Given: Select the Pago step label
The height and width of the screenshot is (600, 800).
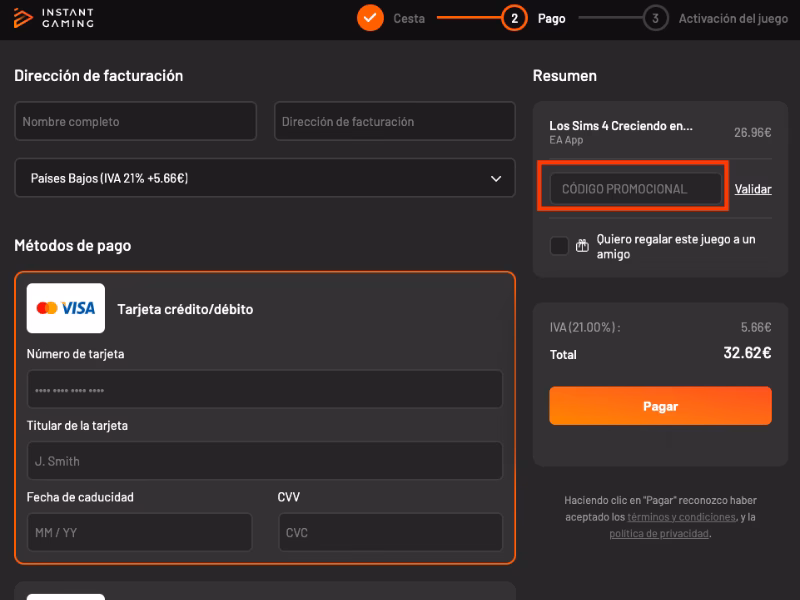Looking at the screenshot, I should pyautogui.click(x=552, y=18).
